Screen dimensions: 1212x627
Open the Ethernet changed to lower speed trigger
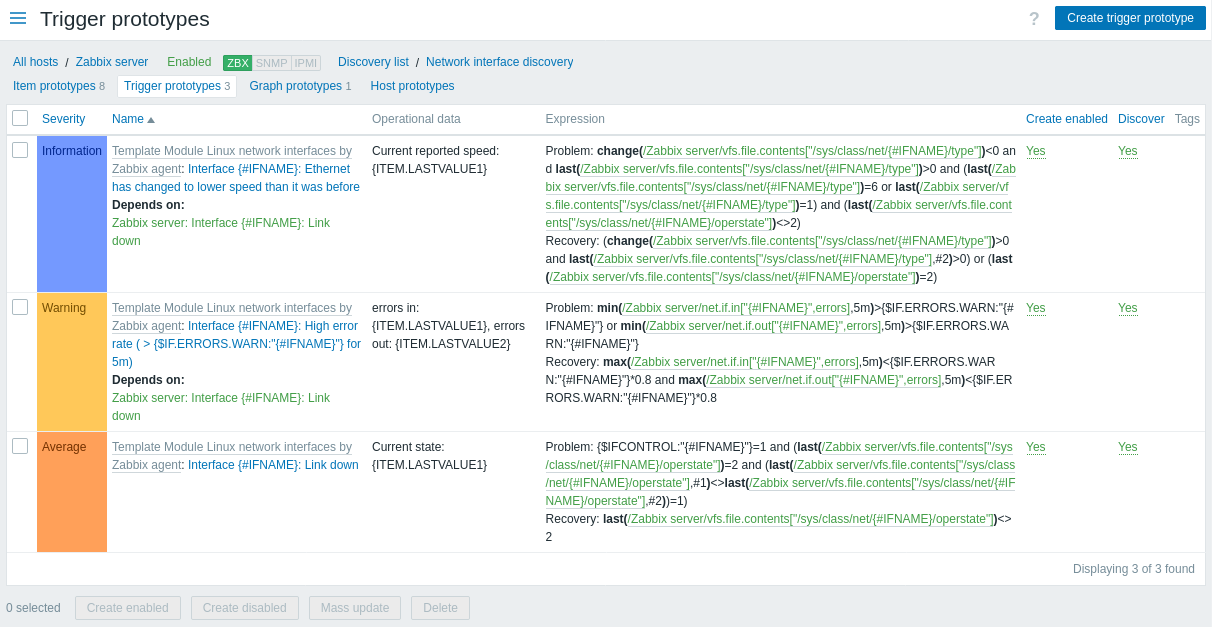(x=236, y=178)
